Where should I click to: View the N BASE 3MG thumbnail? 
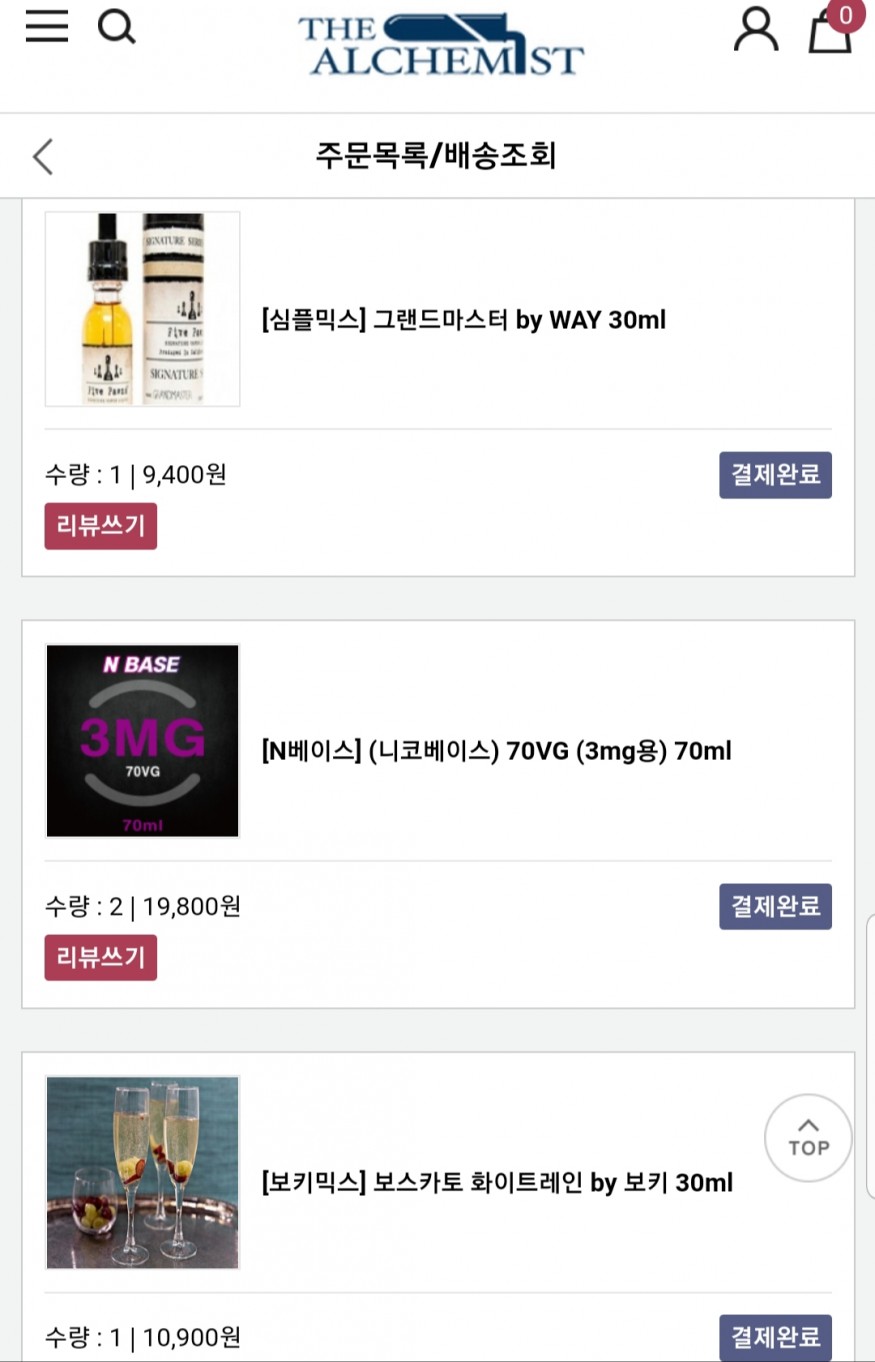142,740
